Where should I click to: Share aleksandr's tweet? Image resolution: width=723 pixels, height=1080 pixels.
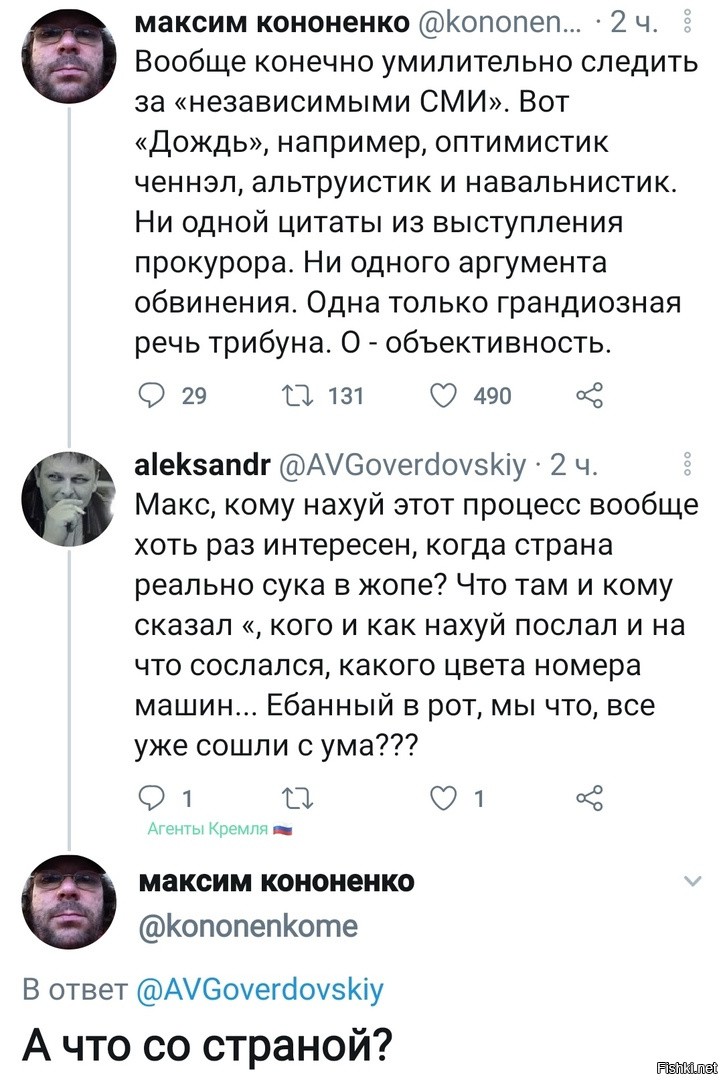pyautogui.click(x=589, y=798)
